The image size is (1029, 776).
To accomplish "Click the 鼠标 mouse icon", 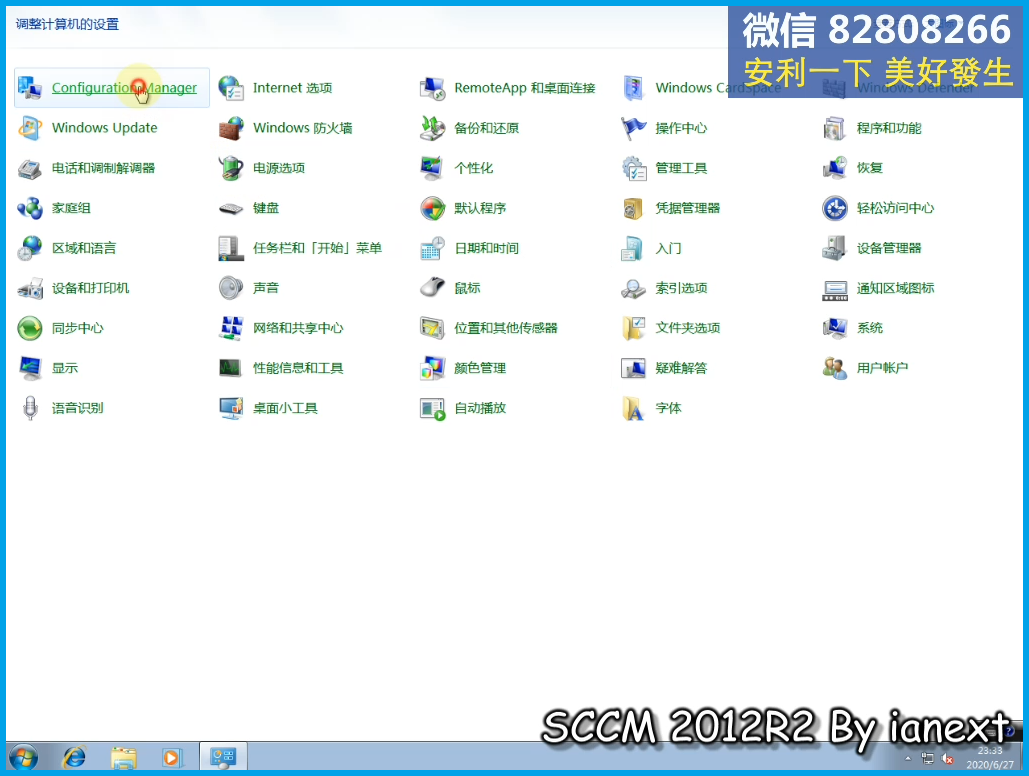I will tap(432, 288).
